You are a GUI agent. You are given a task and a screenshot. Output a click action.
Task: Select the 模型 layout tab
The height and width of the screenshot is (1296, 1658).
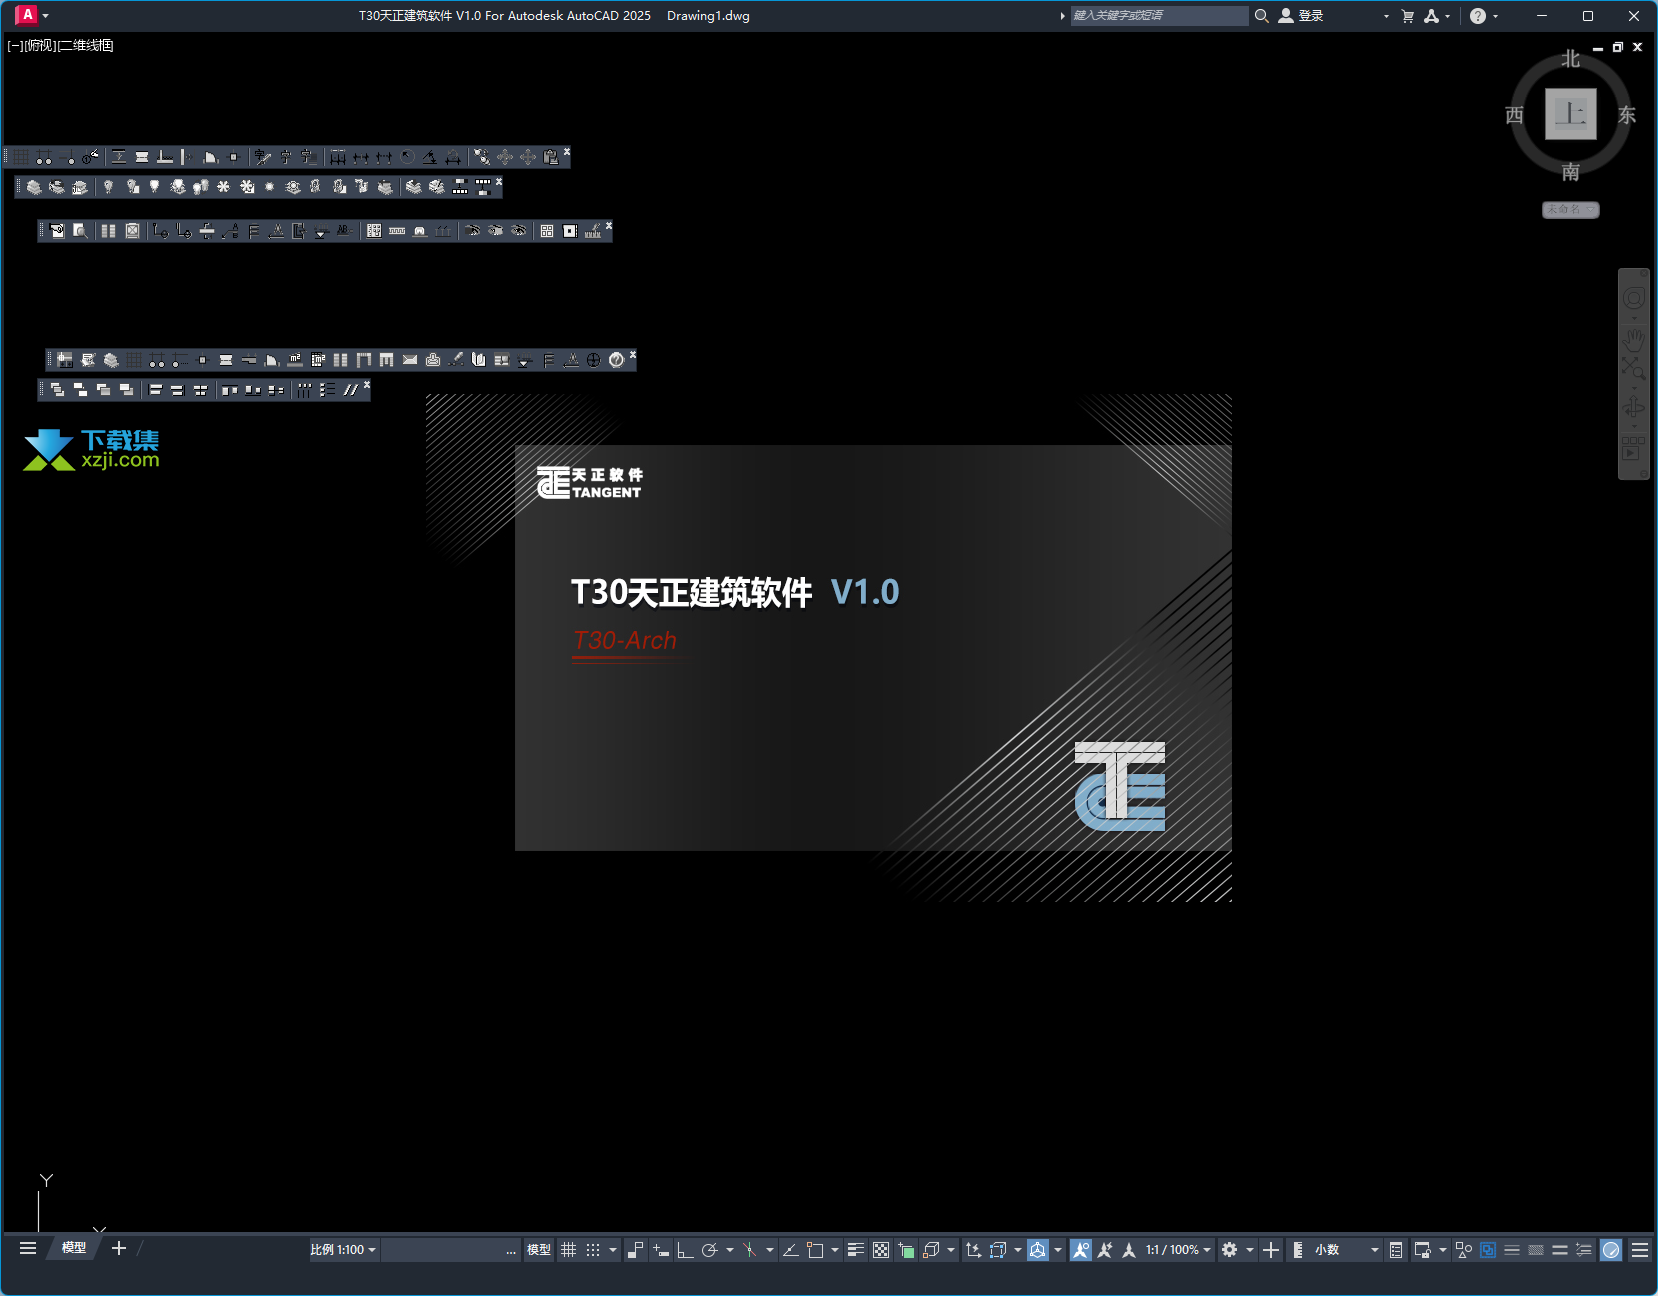coord(74,1248)
